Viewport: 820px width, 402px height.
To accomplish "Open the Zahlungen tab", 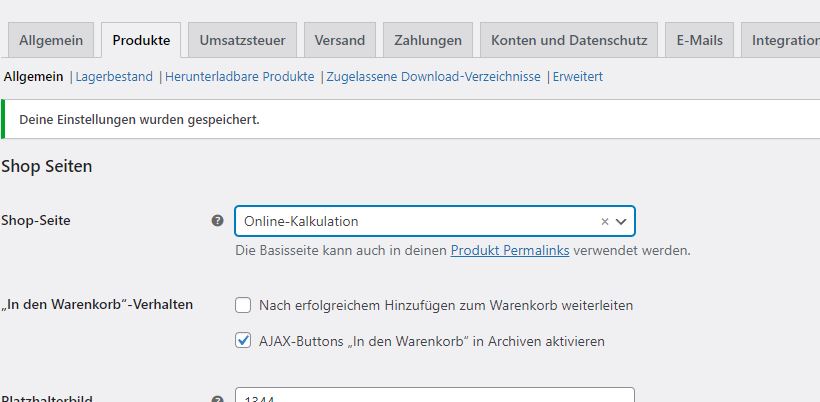I will (x=428, y=40).
